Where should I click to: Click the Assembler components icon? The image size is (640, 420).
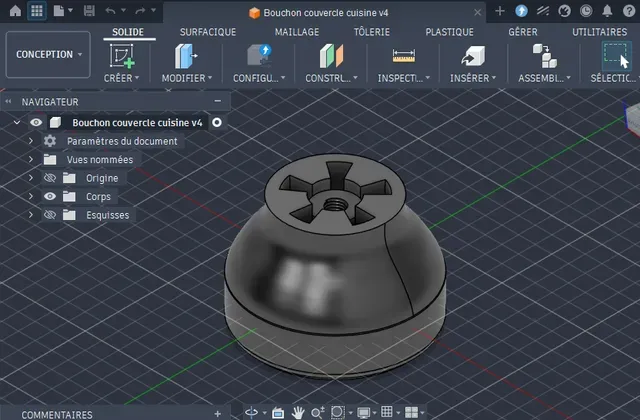tap(544, 56)
